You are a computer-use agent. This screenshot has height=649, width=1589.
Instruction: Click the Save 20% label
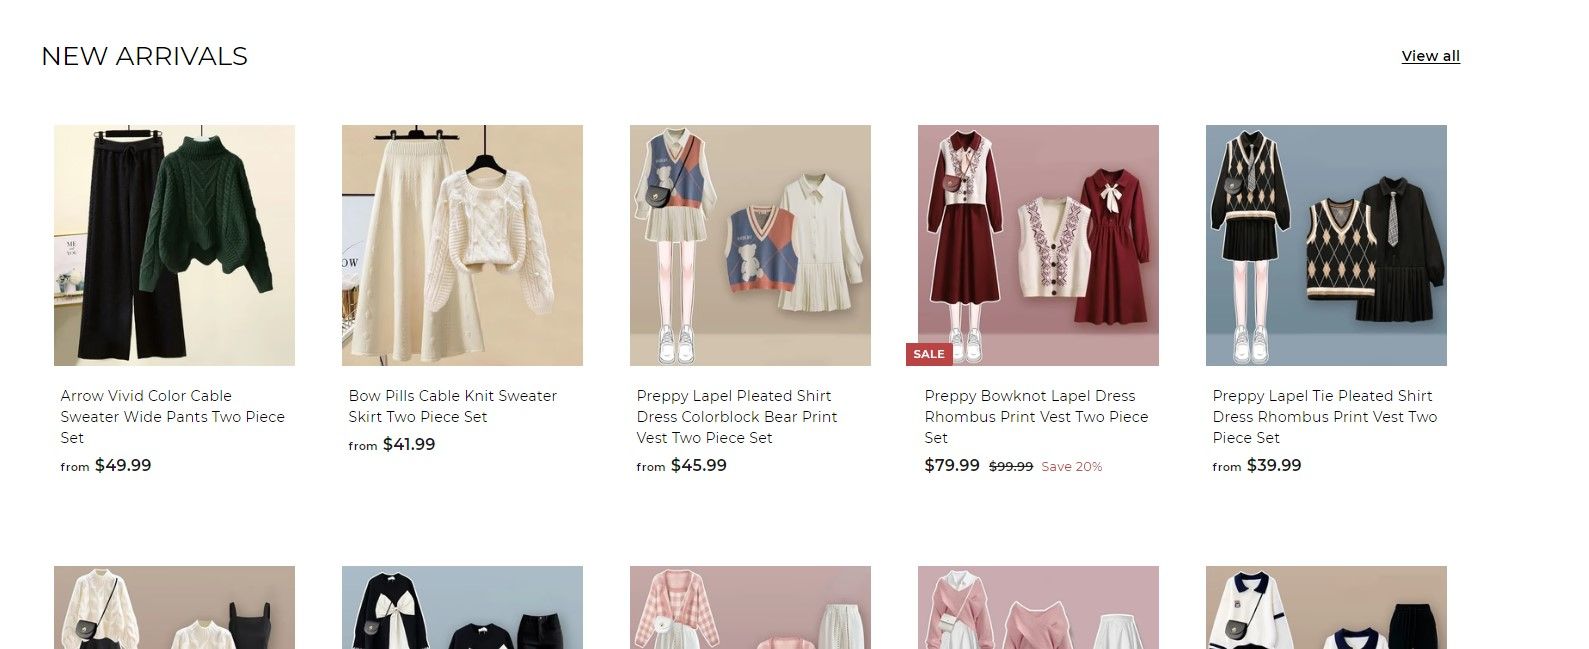coord(1072,466)
